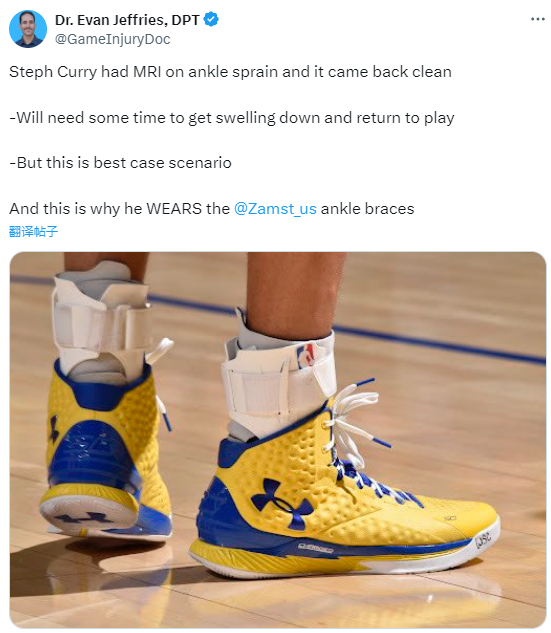Click the blue court line in the photo
This screenshot has height=633, width=551.
(347, 330)
